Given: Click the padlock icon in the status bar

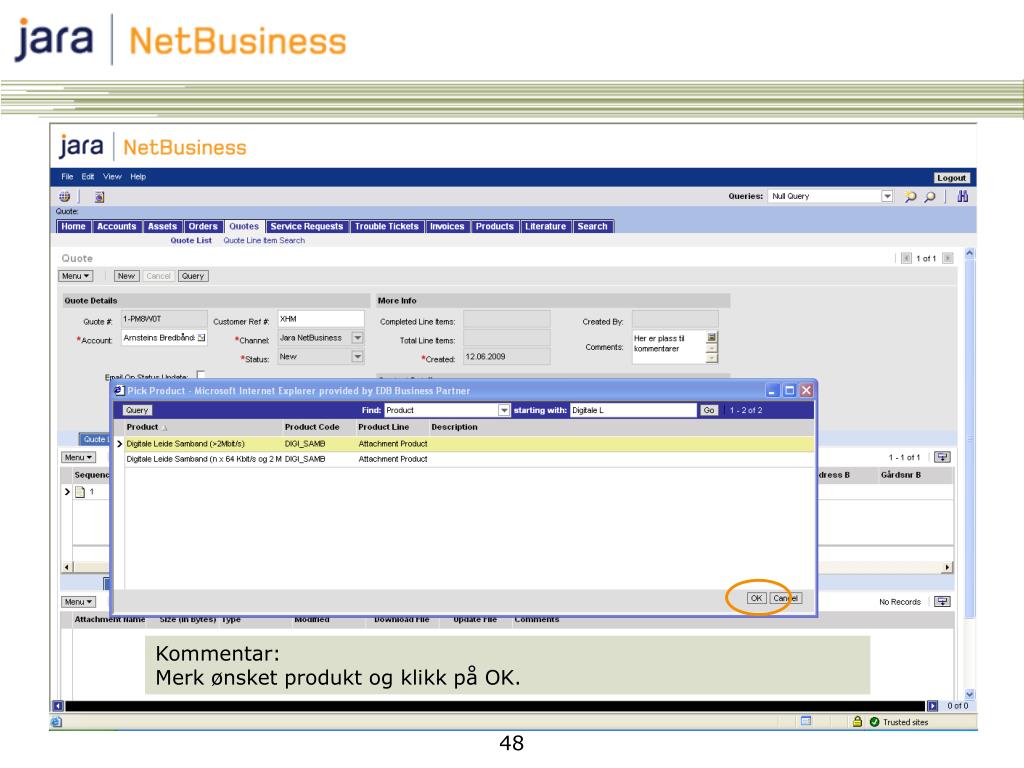Looking at the screenshot, I should point(857,722).
